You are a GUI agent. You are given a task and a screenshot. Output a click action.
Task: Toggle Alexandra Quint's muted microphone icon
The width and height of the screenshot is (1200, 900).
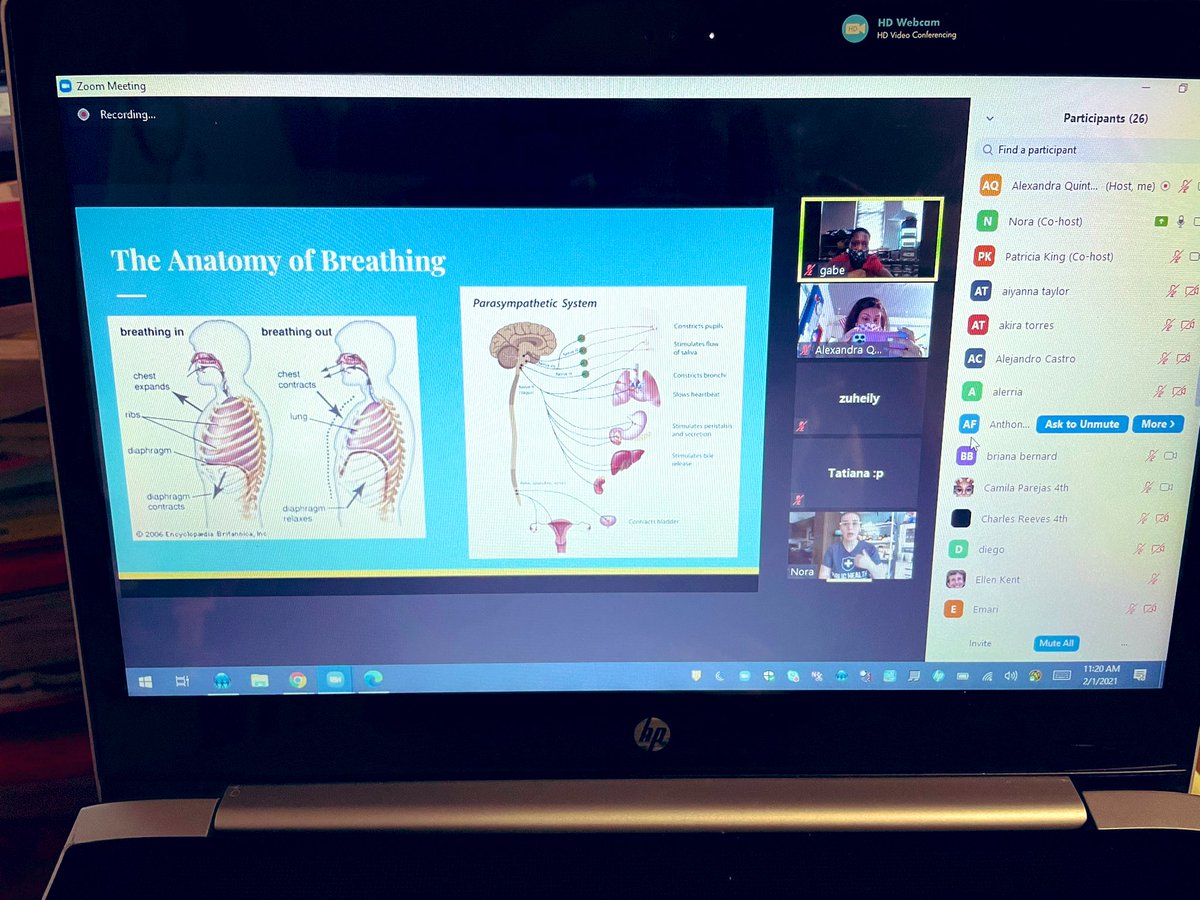(1185, 186)
